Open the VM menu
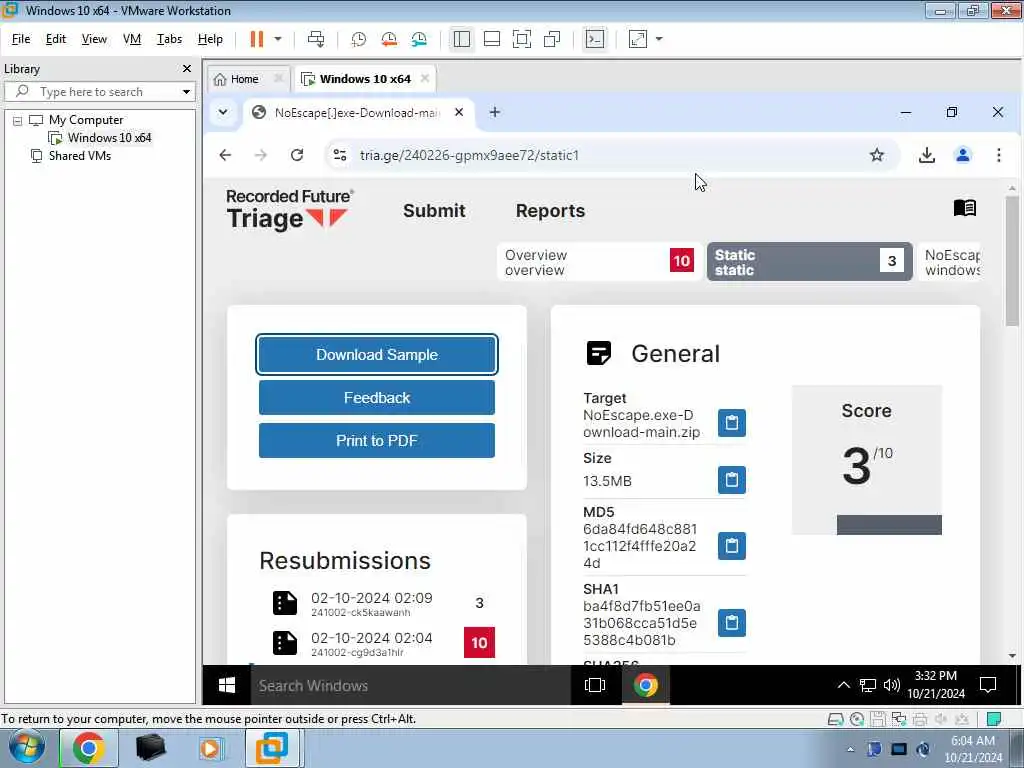 point(132,39)
